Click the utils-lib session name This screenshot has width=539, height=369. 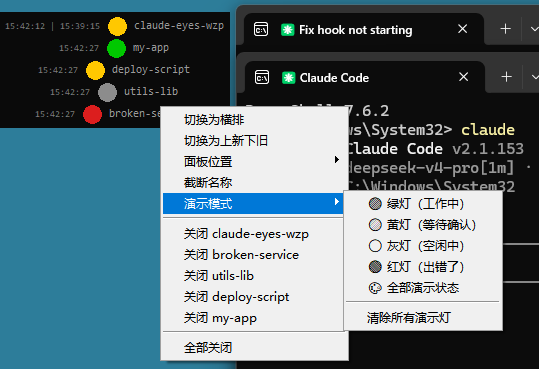coord(151,91)
